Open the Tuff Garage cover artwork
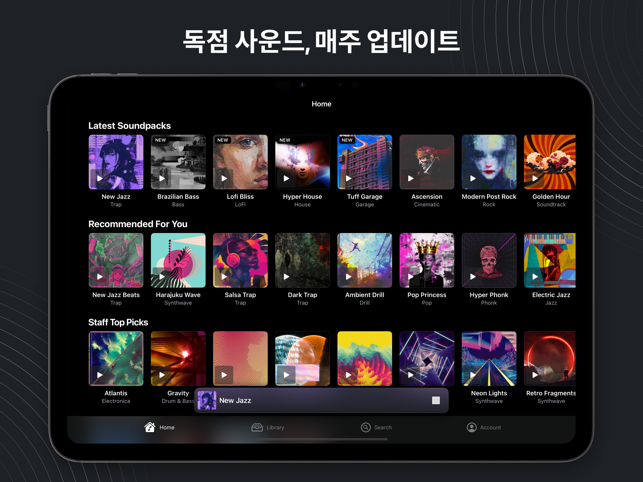The height and width of the screenshot is (482, 643). pos(365,162)
